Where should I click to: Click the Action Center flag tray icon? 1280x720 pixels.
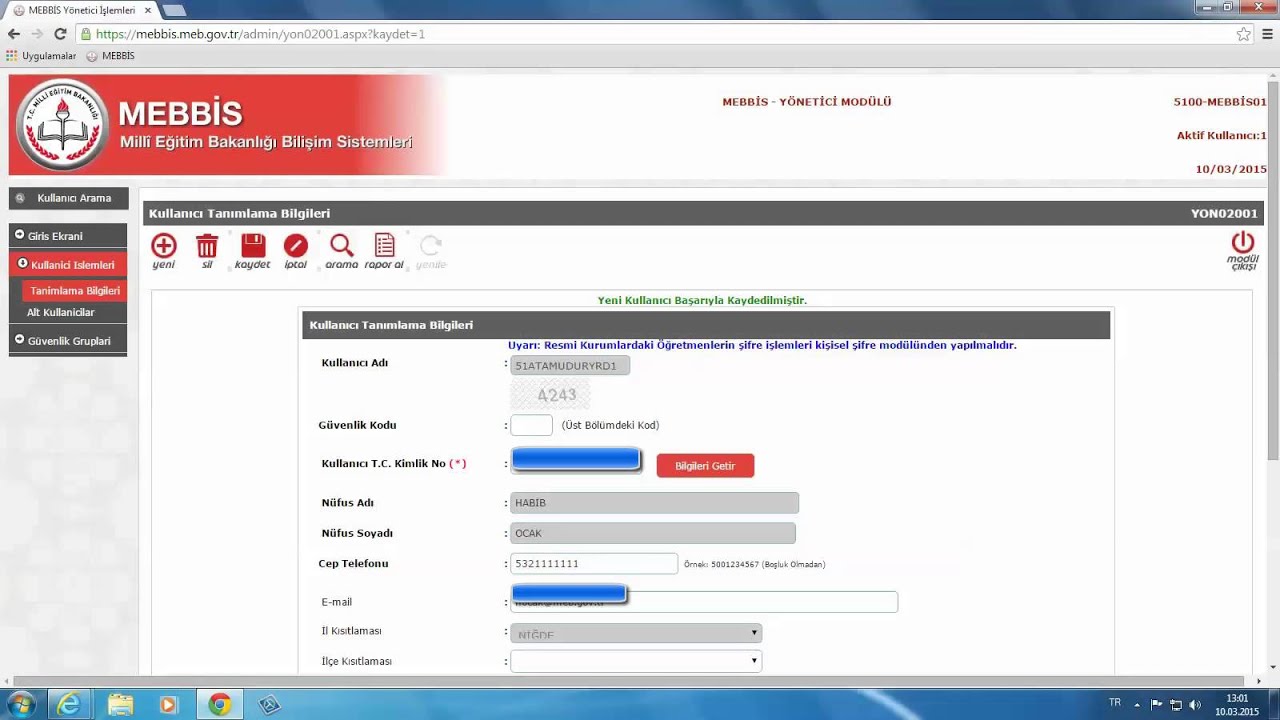(1157, 704)
